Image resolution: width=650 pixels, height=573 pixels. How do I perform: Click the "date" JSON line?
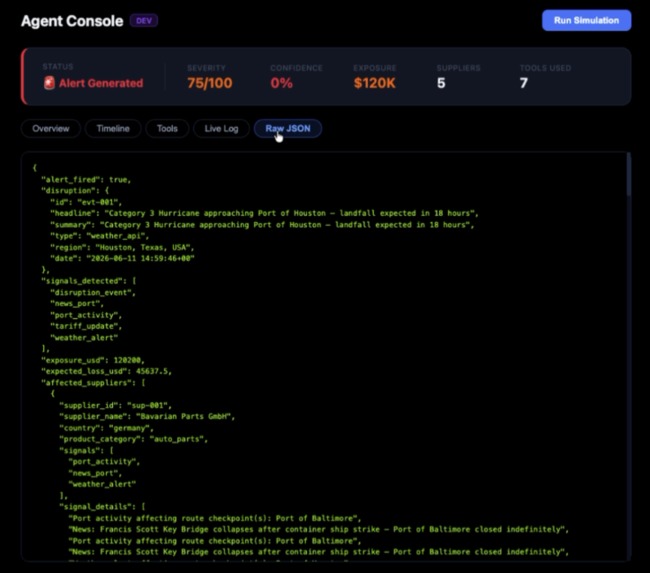pyautogui.click(x=122, y=259)
